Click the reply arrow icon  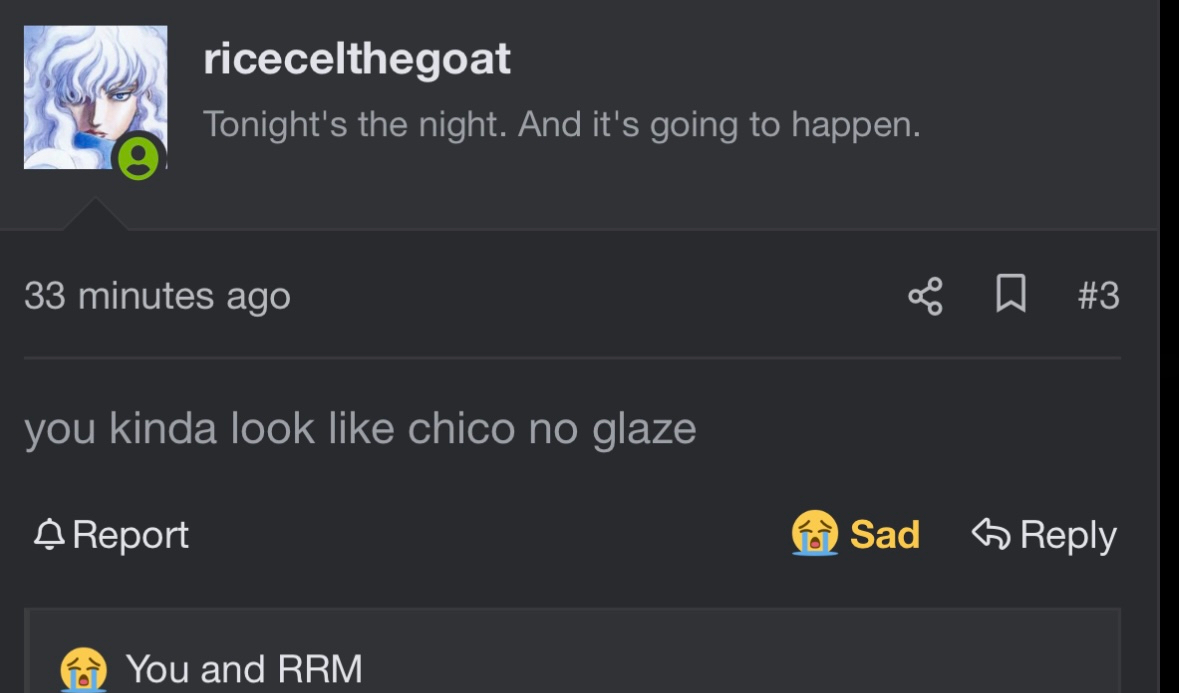(x=990, y=534)
